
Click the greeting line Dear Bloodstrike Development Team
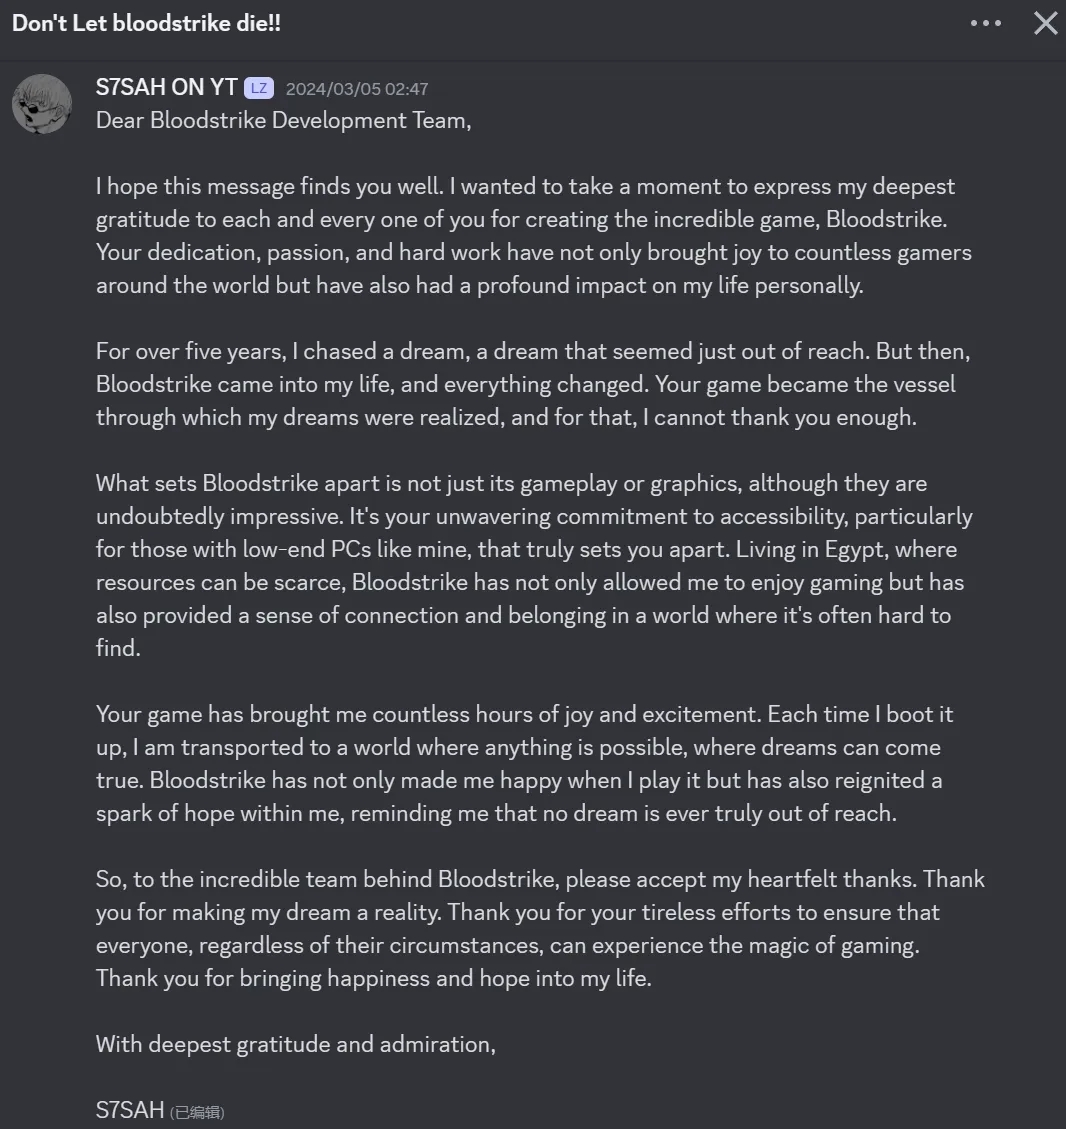283,121
